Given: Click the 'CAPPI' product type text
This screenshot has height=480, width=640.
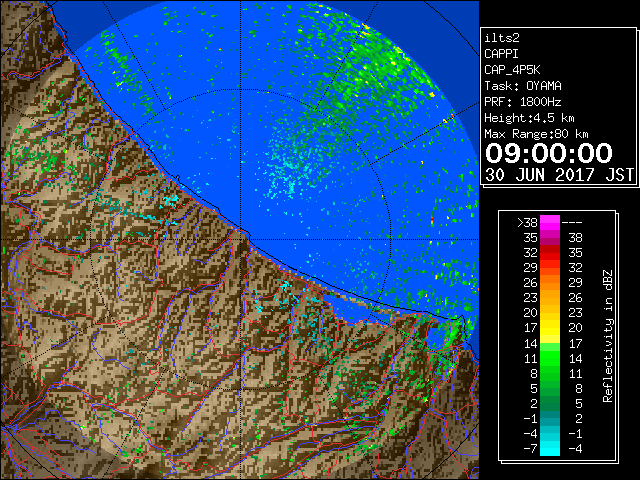Looking at the screenshot, I should 501,54.
